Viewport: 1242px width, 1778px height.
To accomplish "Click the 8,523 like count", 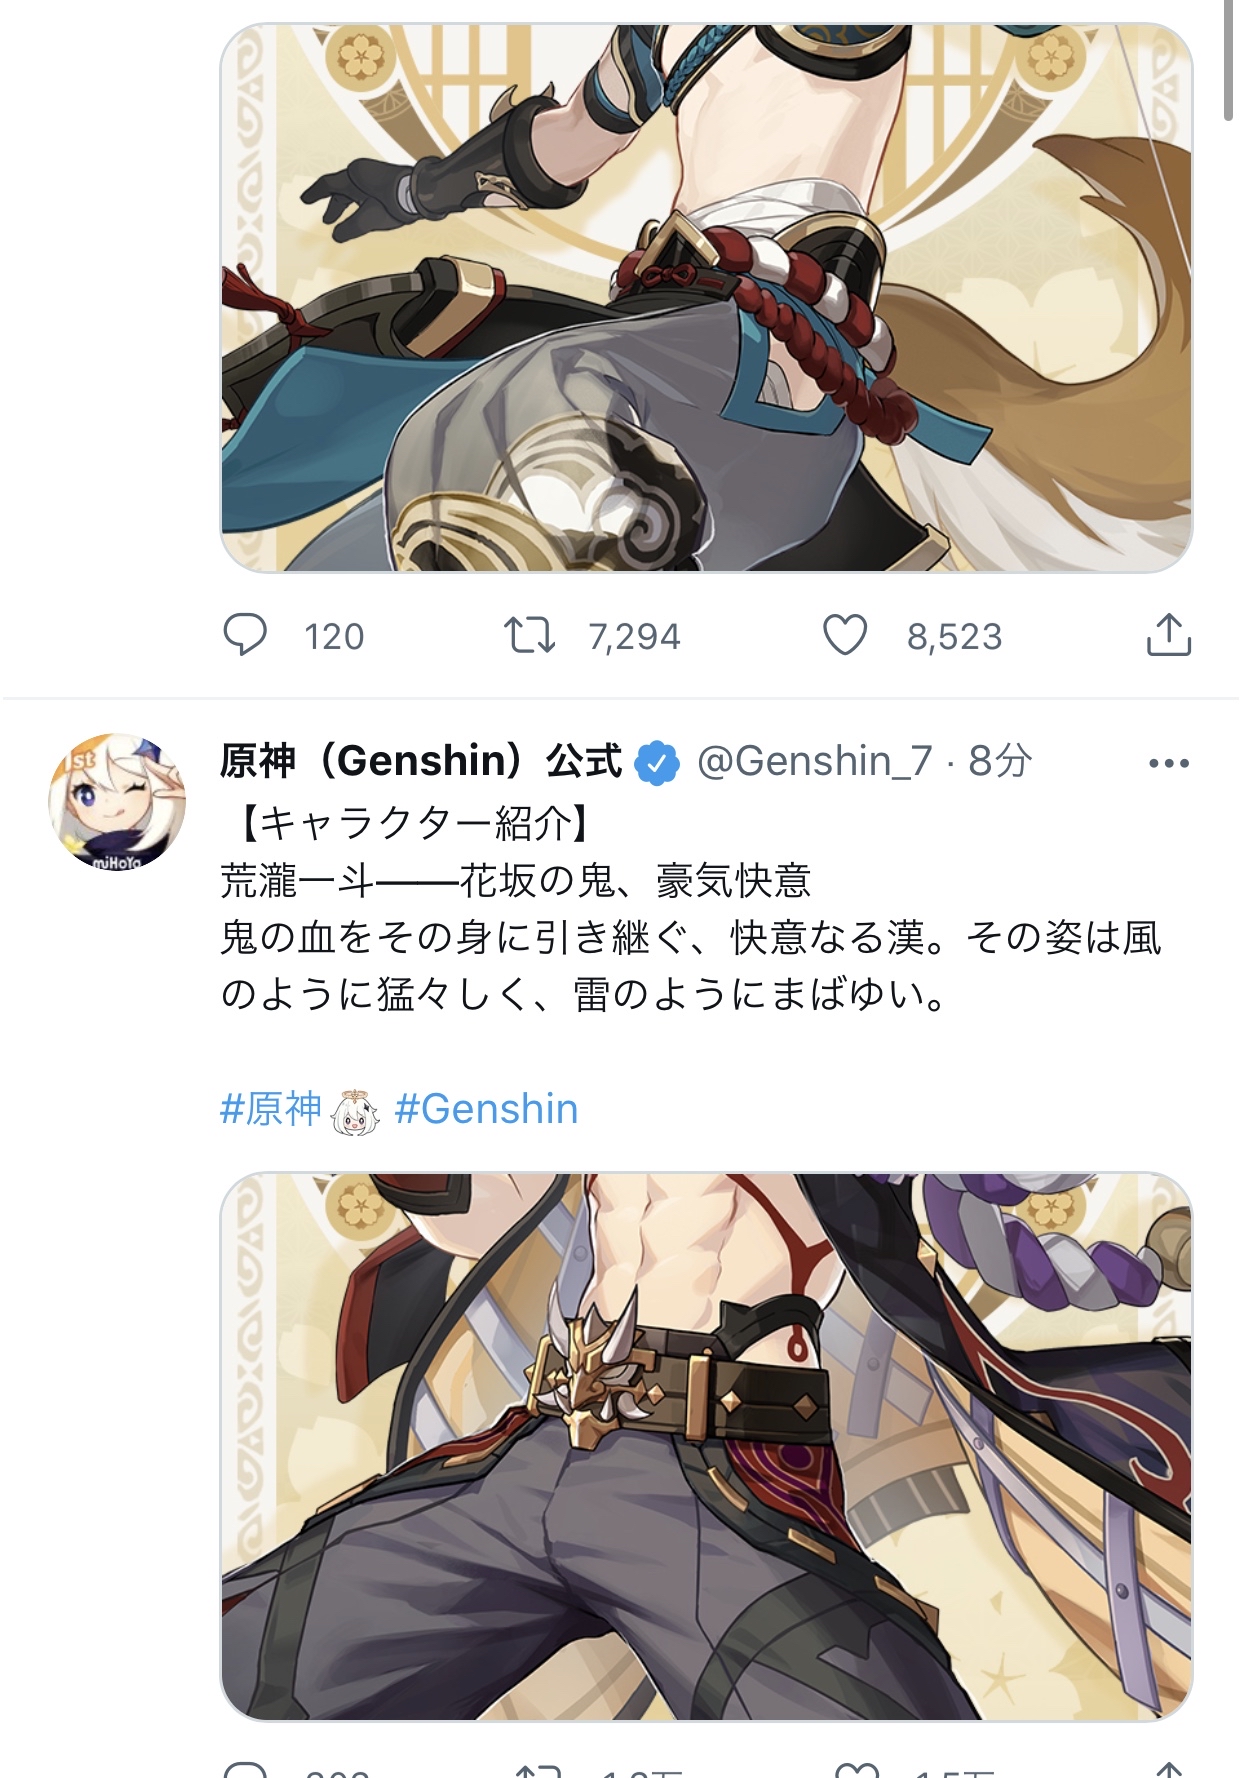I will pos(954,637).
